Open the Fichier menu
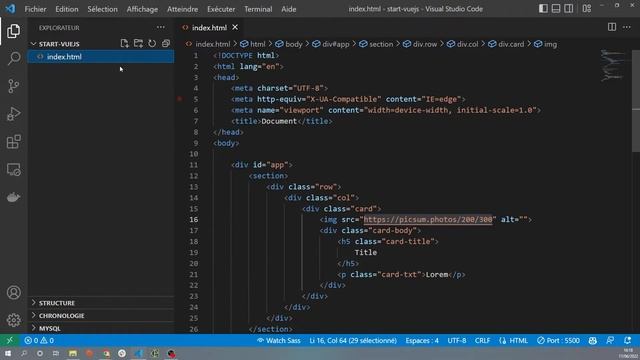 36,9
